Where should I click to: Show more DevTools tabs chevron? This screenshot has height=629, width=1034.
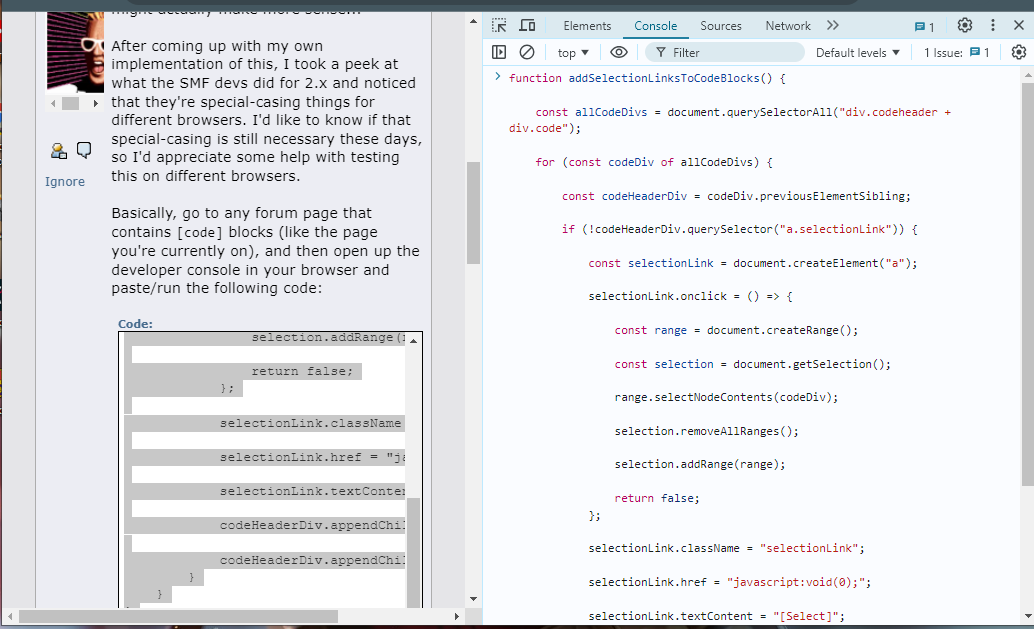click(833, 25)
